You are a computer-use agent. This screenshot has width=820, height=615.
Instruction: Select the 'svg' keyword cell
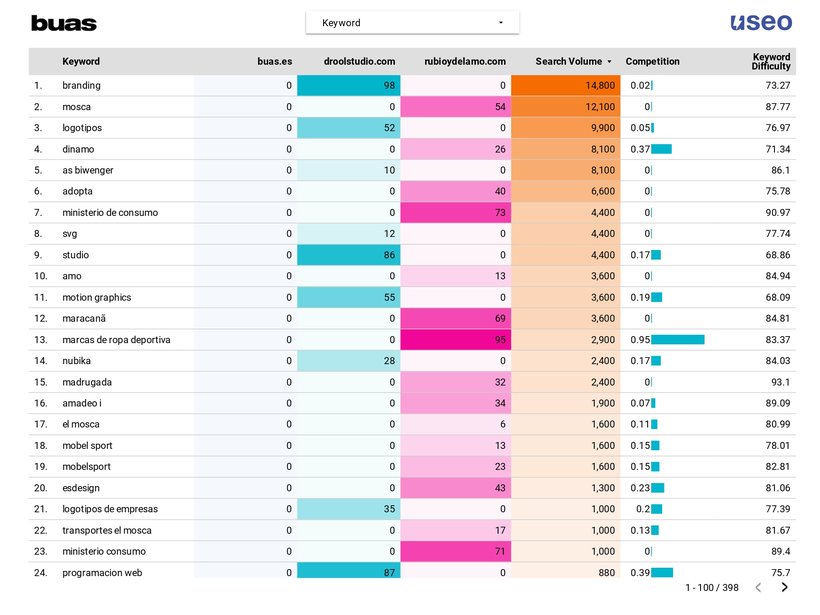70,234
